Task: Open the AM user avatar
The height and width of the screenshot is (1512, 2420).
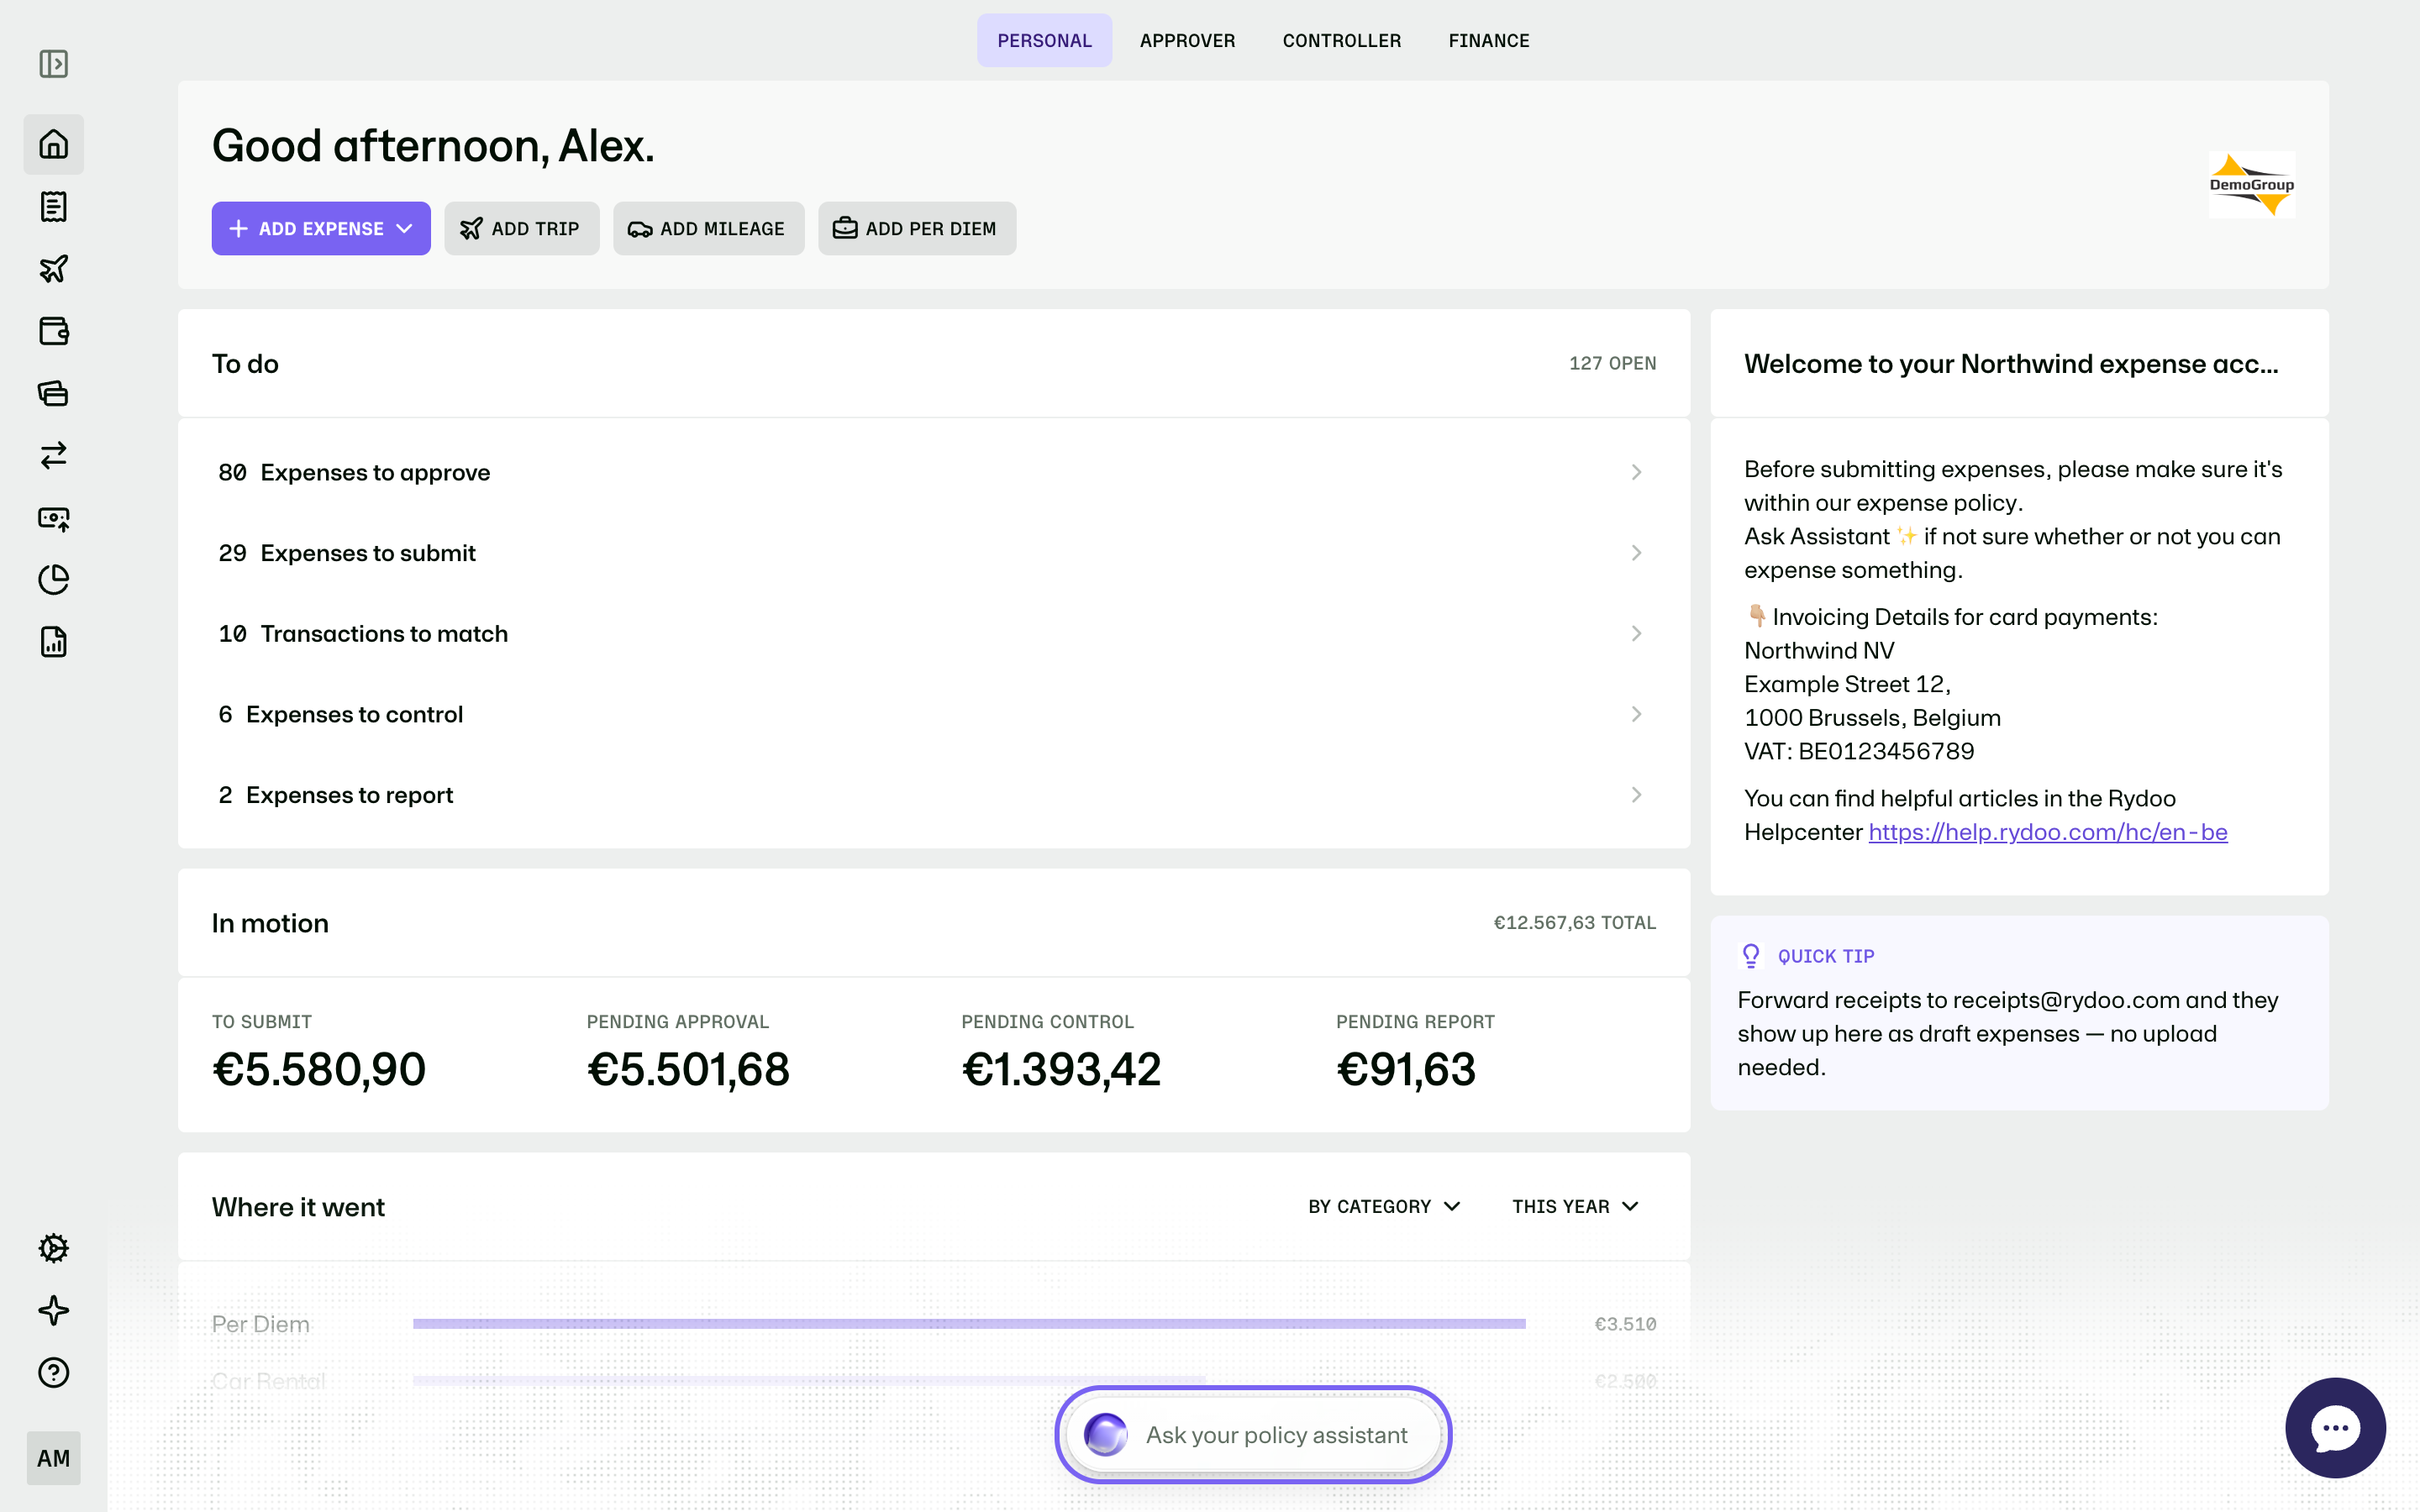Action: pos(54,1458)
